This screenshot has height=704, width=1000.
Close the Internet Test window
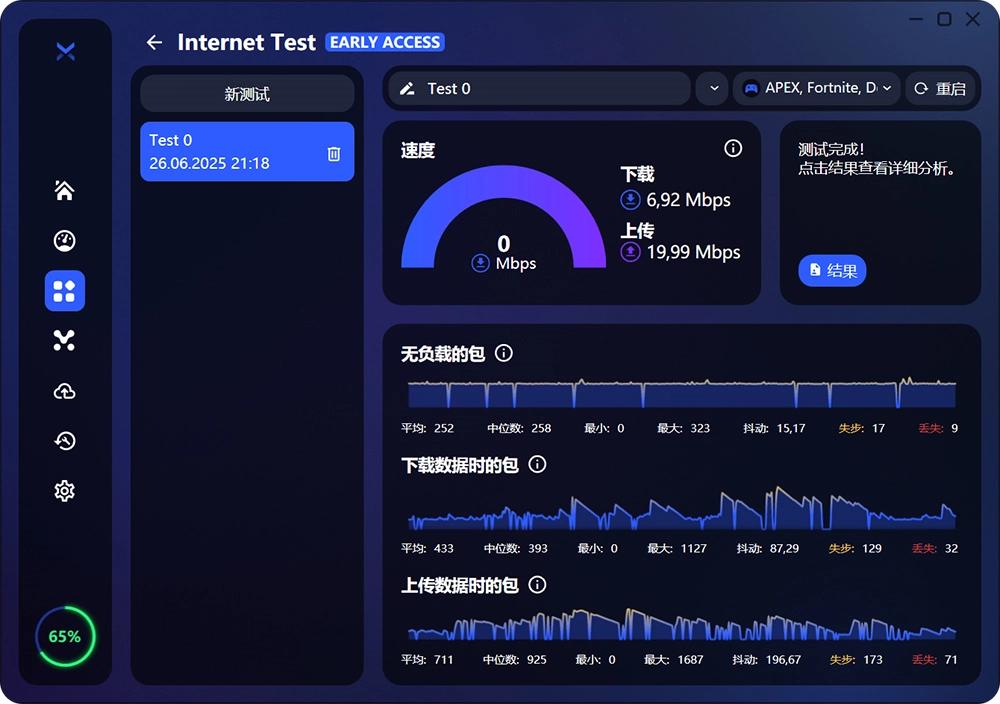[x=973, y=19]
